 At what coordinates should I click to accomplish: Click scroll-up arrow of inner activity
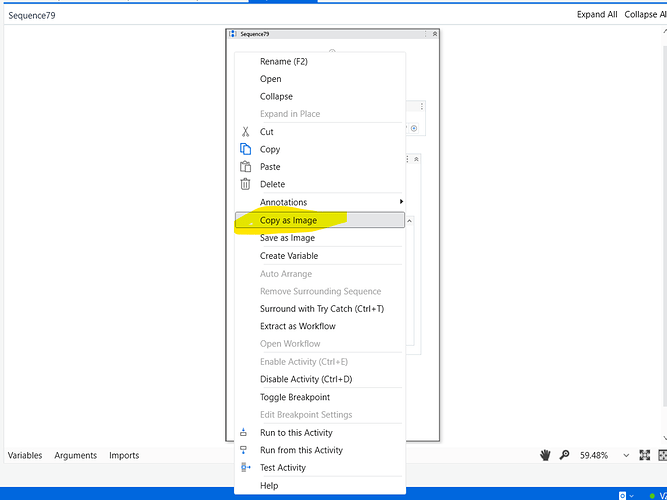[409, 221]
